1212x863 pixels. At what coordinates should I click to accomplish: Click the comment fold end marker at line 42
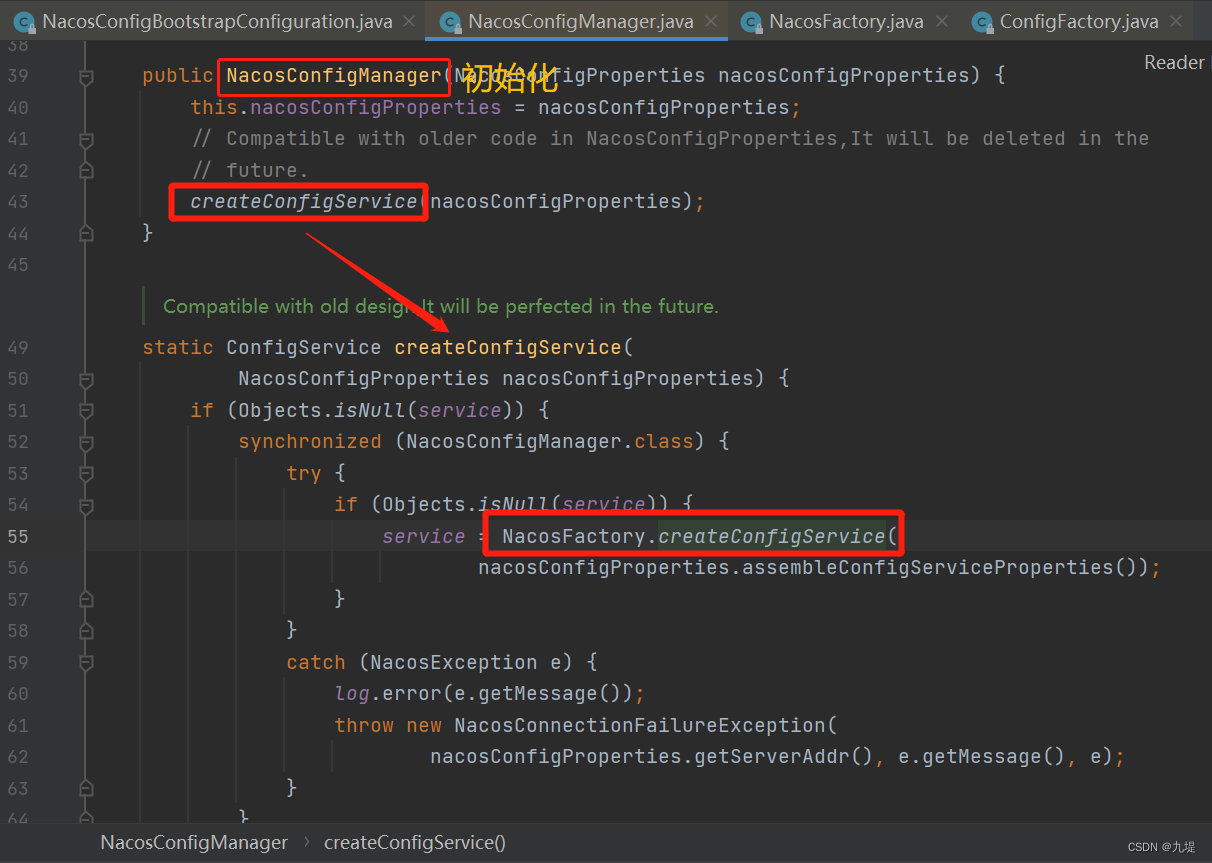[86, 170]
